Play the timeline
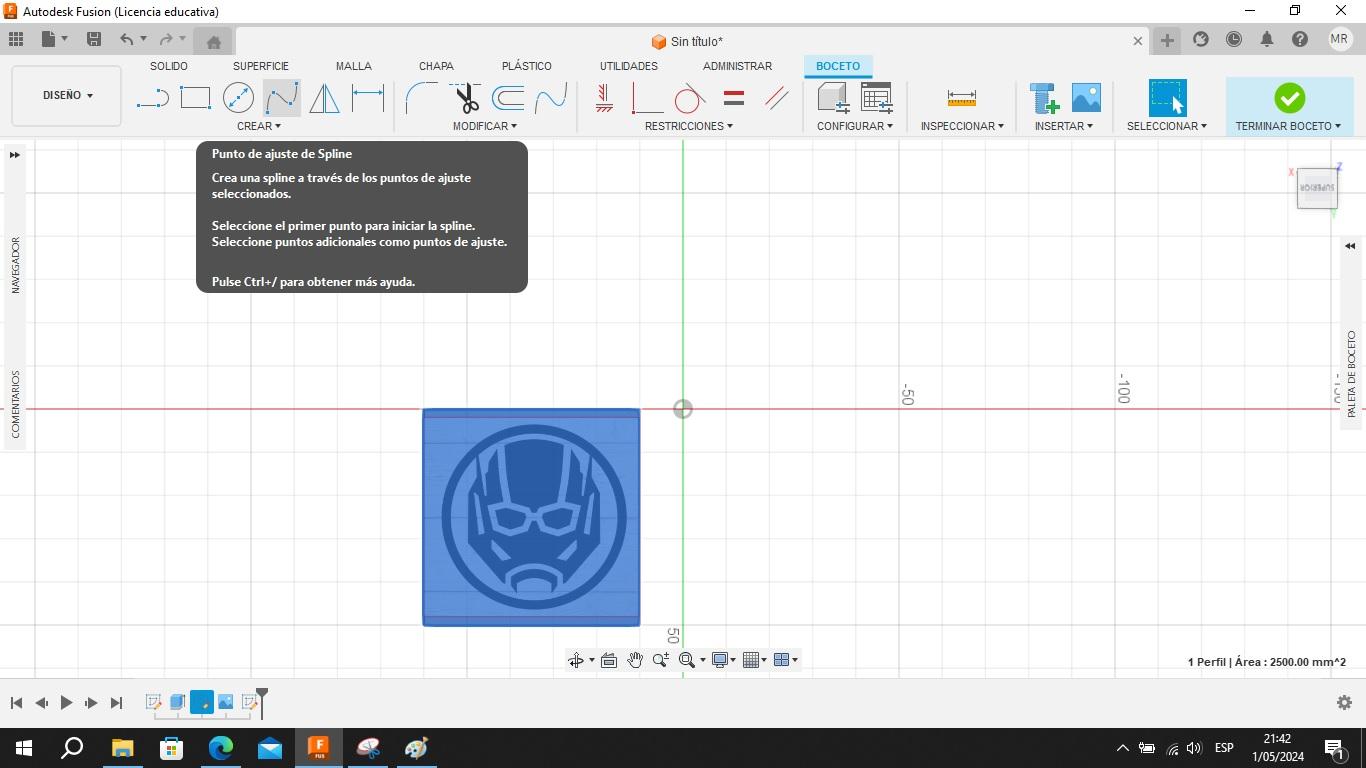Image resolution: width=1366 pixels, height=768 pixels. coord(66,703)
